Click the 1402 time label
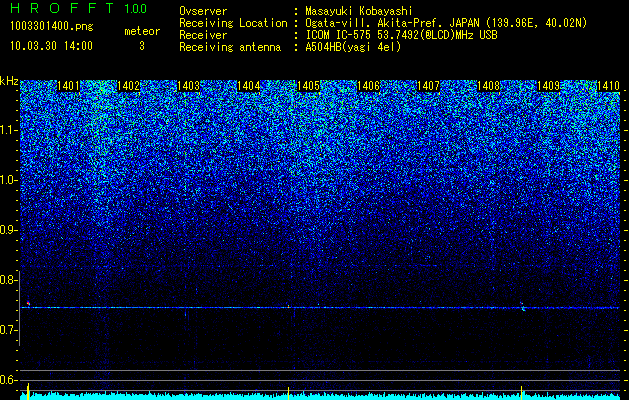The height and width of the screenshot is (400, 629). [128, 86]
